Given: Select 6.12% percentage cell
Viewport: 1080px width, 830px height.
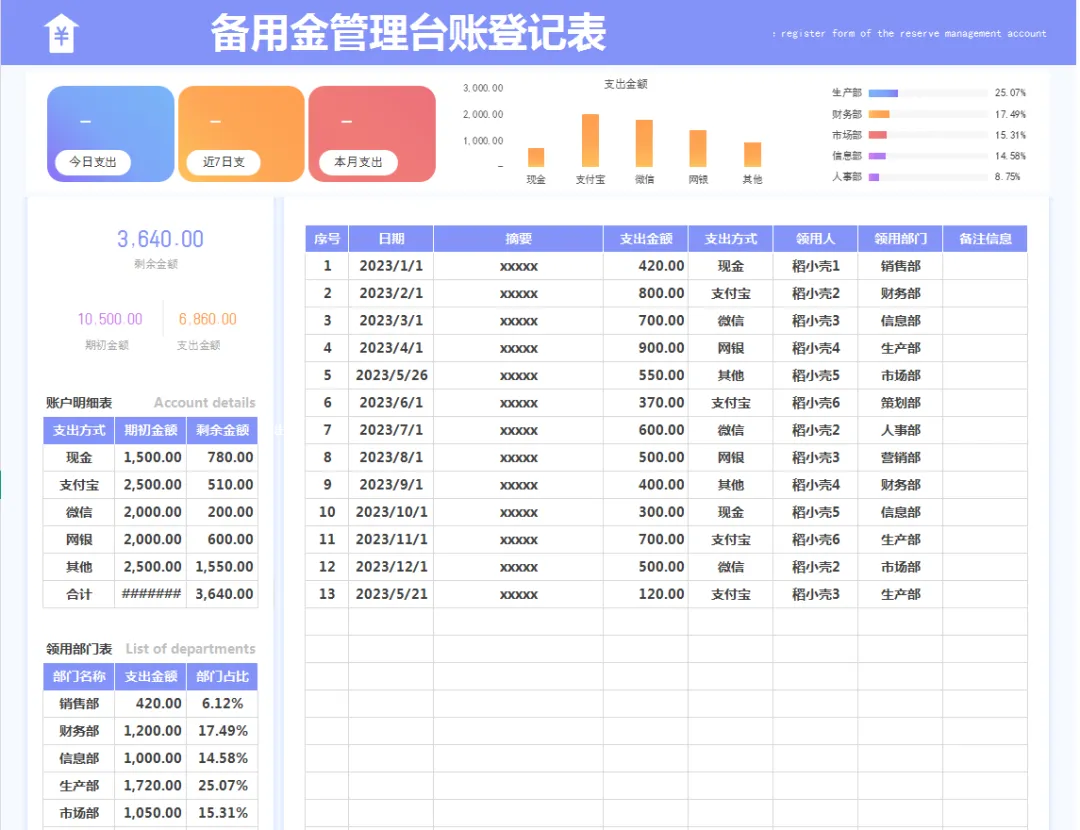Looking at the screenshot, I should 222,703.
